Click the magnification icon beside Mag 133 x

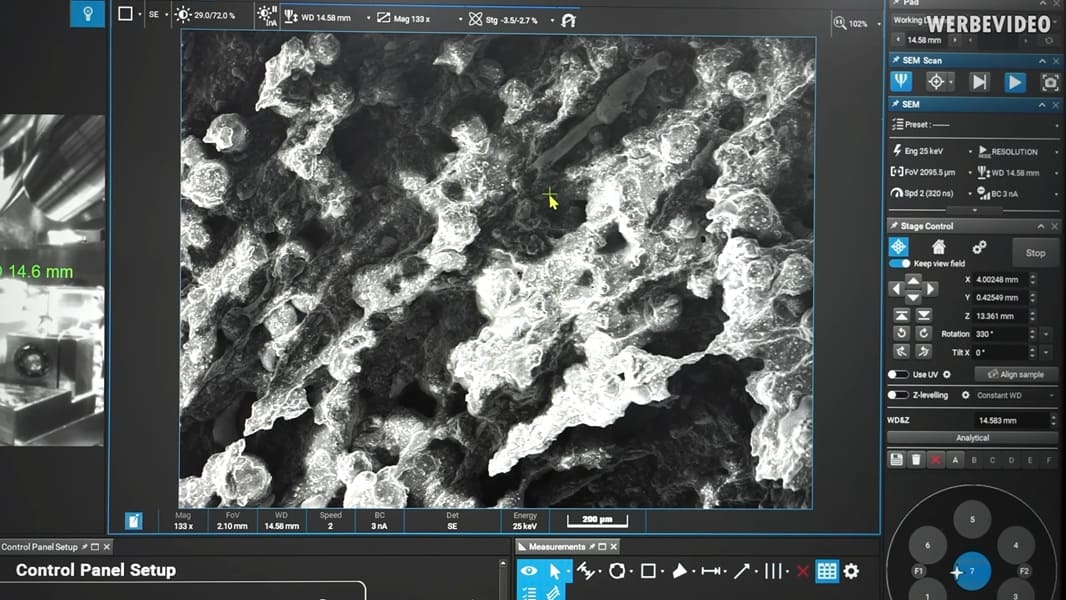[383, 18]
